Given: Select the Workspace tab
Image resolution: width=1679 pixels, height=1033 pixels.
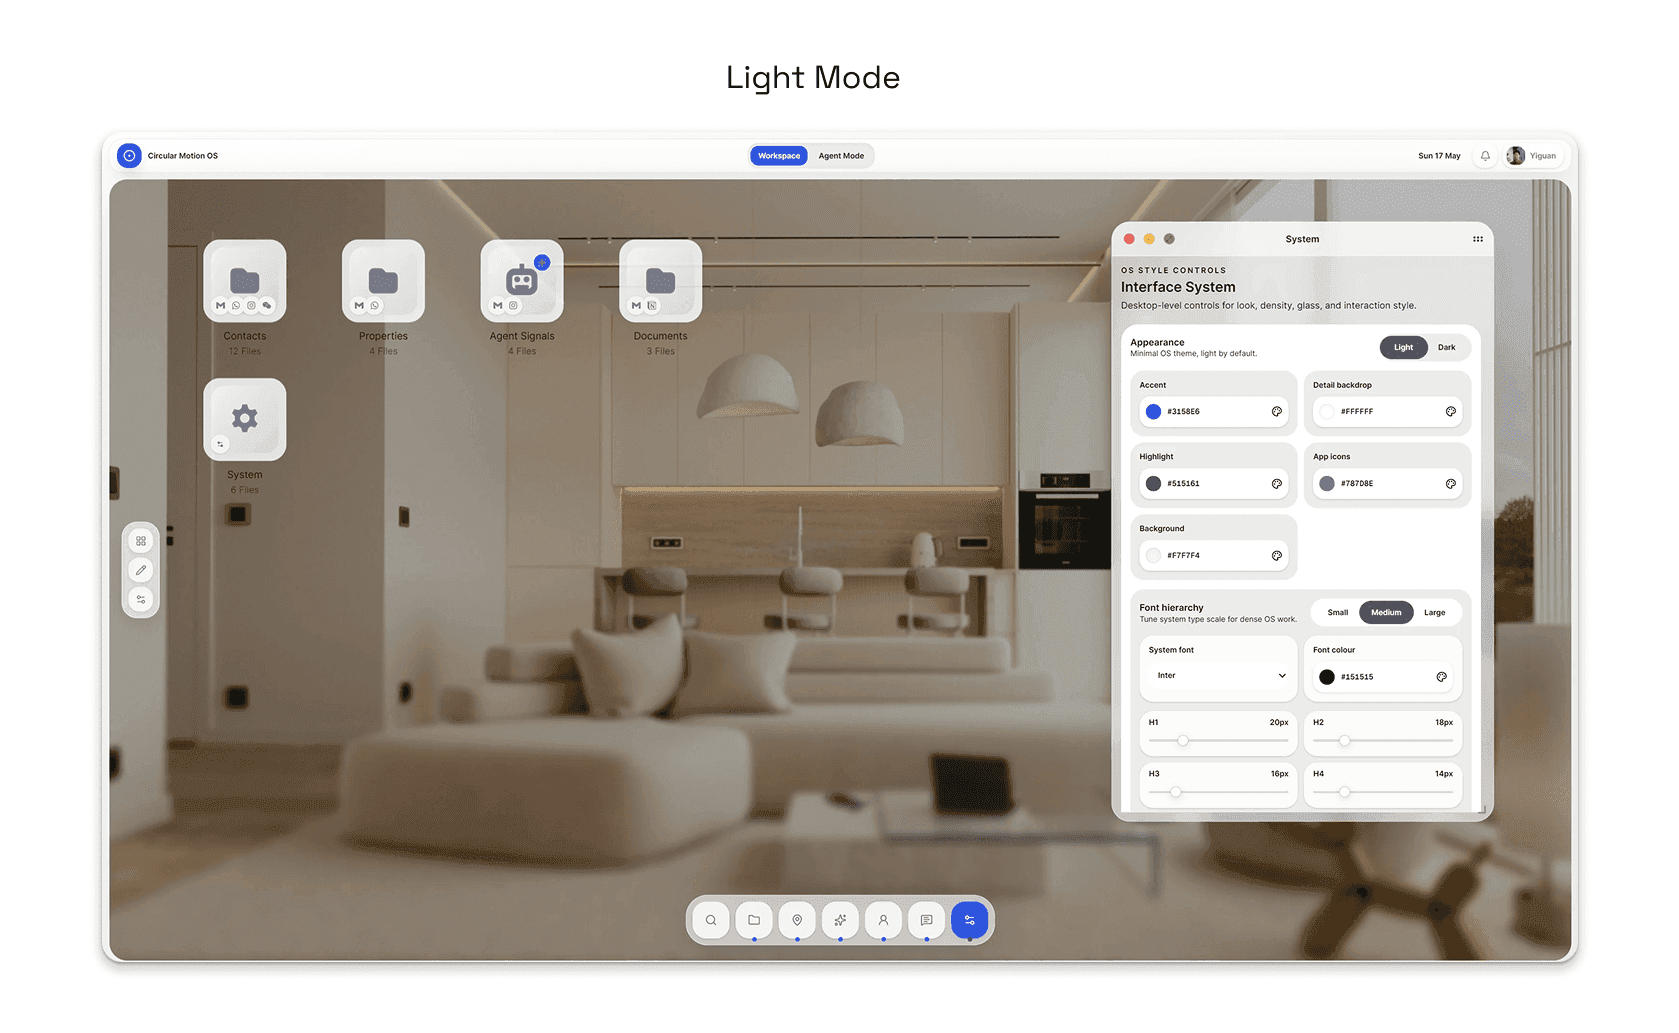Looking at the screenshot, I should tap(779, 156).
